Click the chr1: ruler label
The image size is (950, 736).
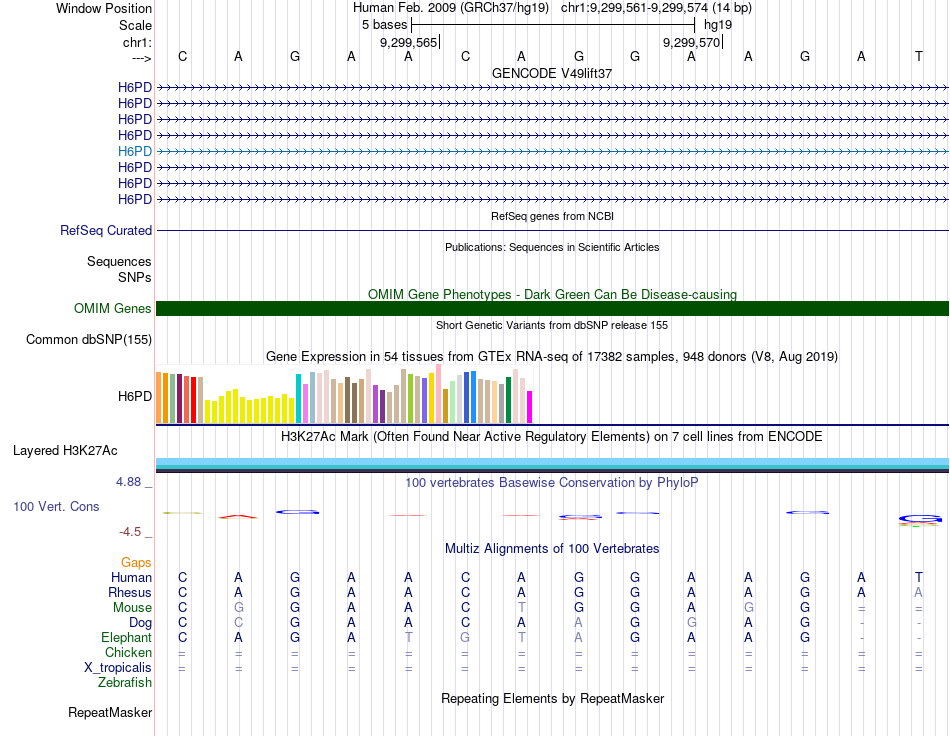tap(138, 43)
